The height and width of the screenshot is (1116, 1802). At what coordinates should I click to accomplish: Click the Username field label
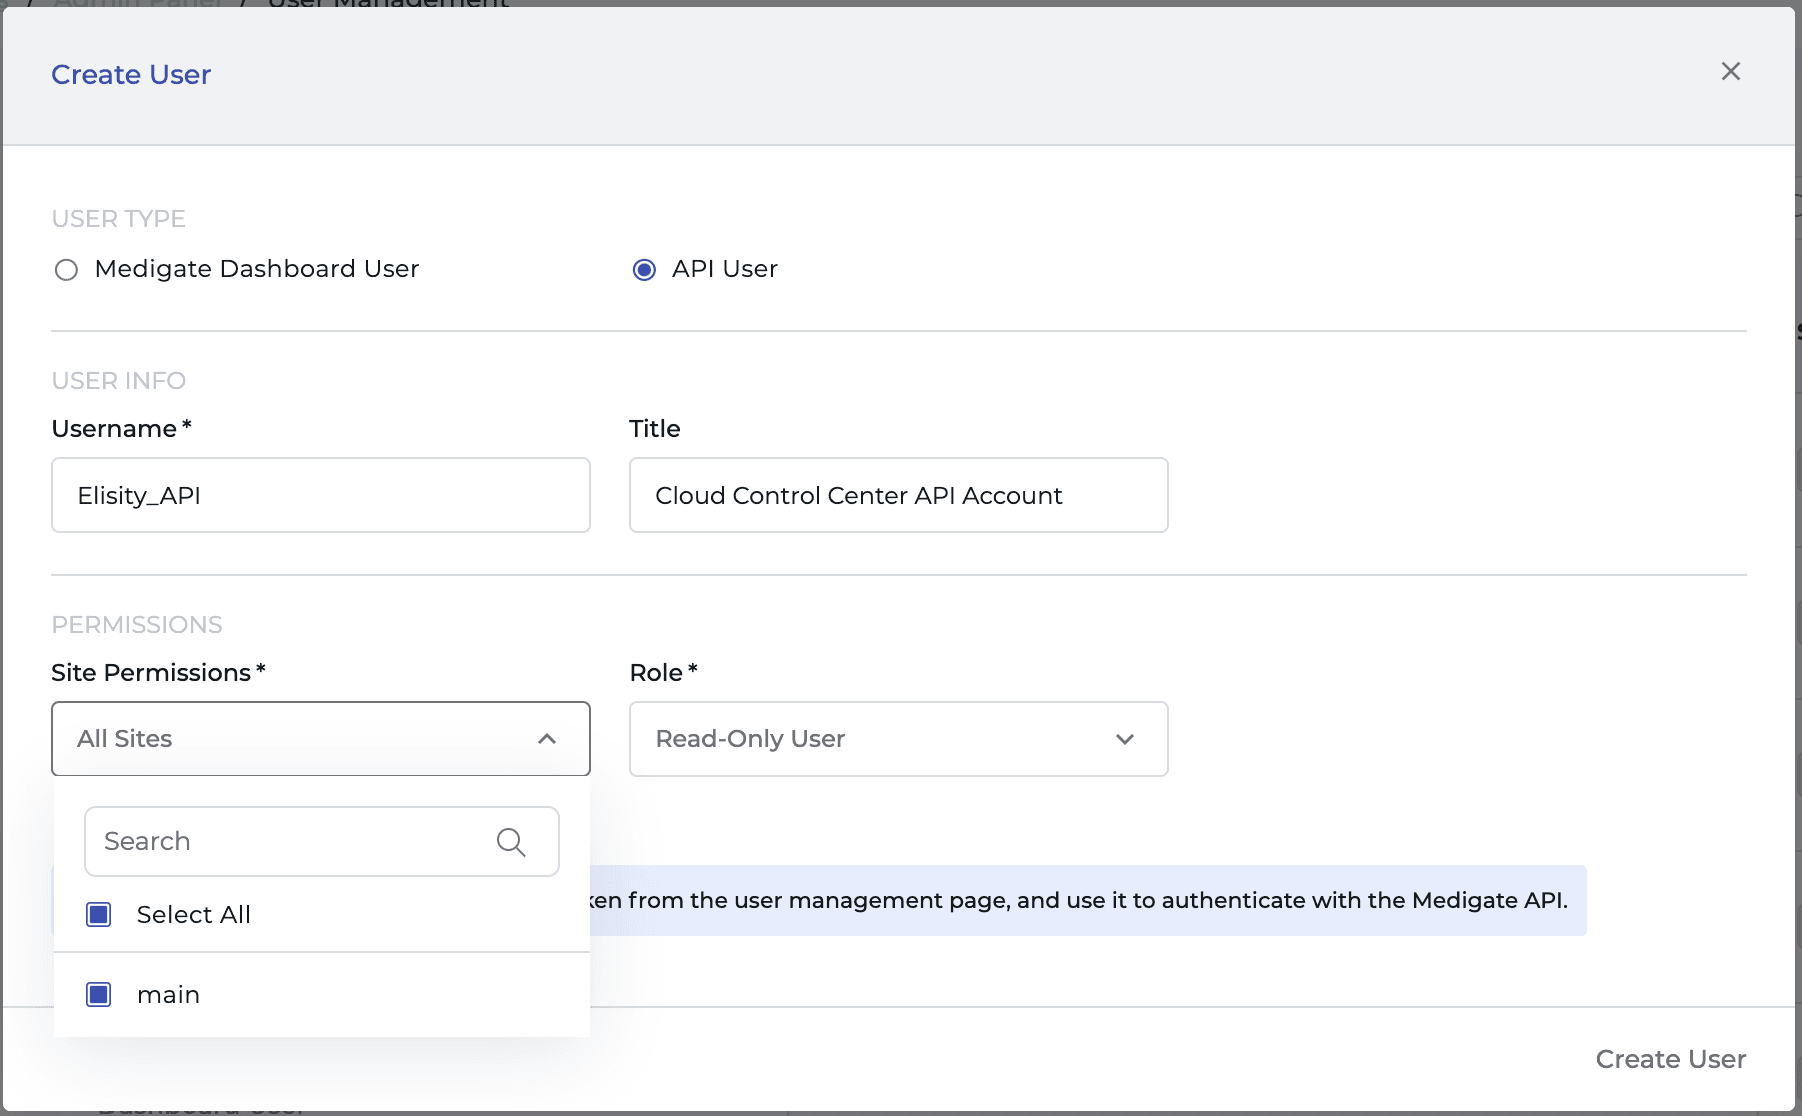click(122, 429)
